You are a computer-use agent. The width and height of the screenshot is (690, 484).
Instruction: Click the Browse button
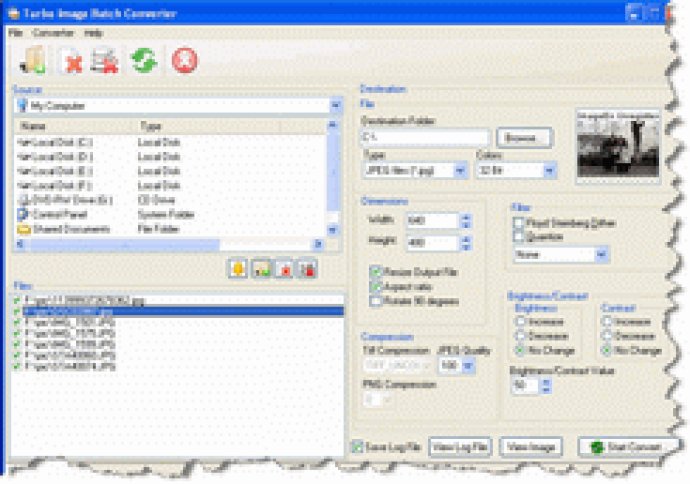click(x=524, y=138)
